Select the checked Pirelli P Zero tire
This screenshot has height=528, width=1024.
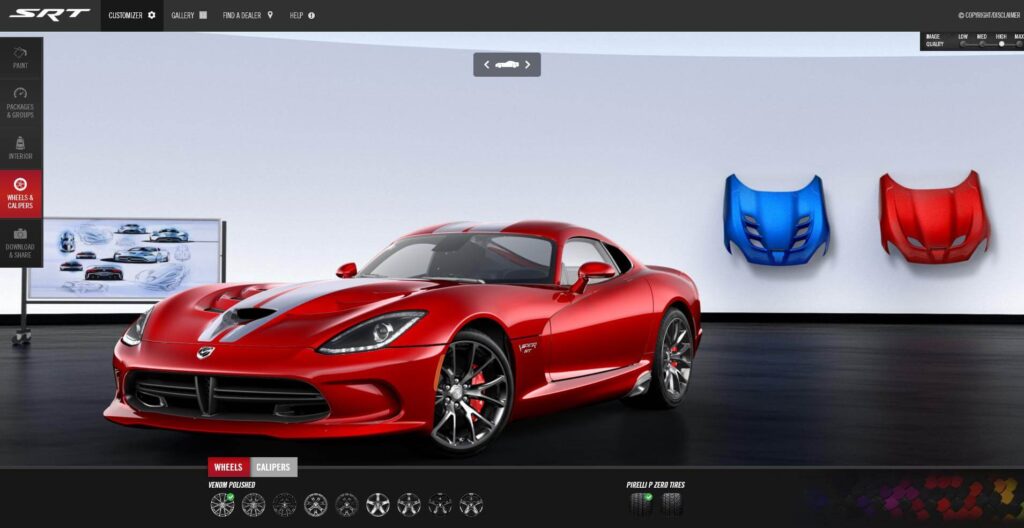tap(641, 504)
